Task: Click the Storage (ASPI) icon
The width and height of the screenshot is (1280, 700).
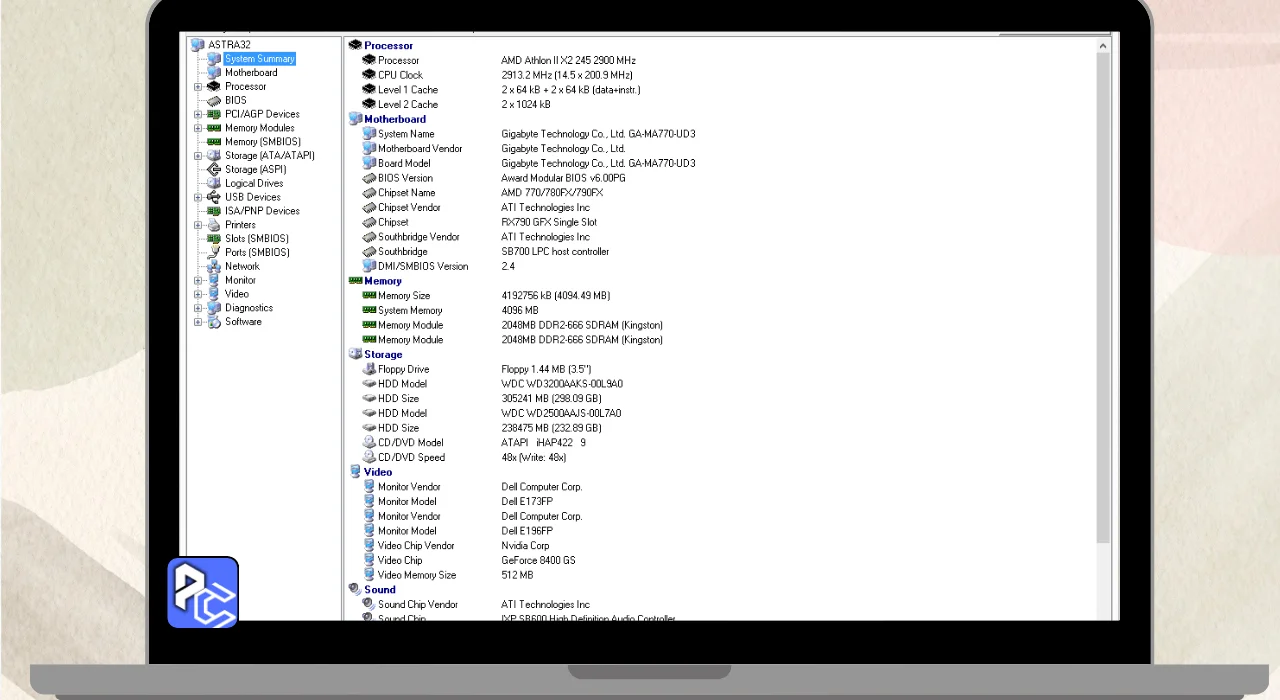Action: [213, 170]
